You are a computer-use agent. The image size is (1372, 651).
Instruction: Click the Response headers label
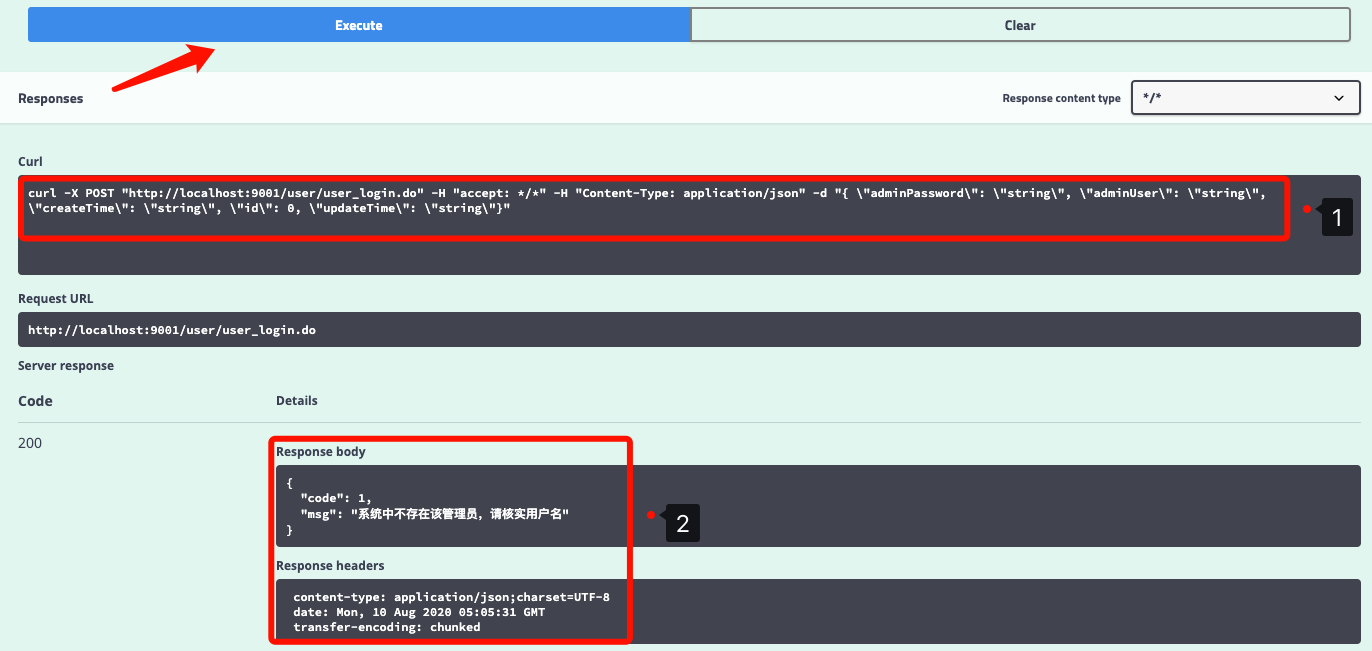pyautogui.click(x=330, y=566)
